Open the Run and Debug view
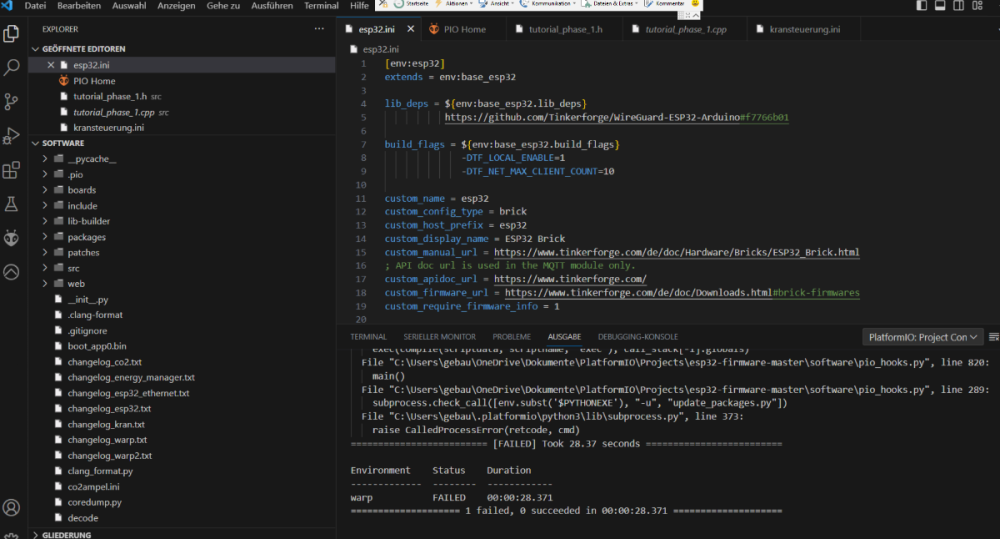Screen dimensions: 1000x539 12,136
